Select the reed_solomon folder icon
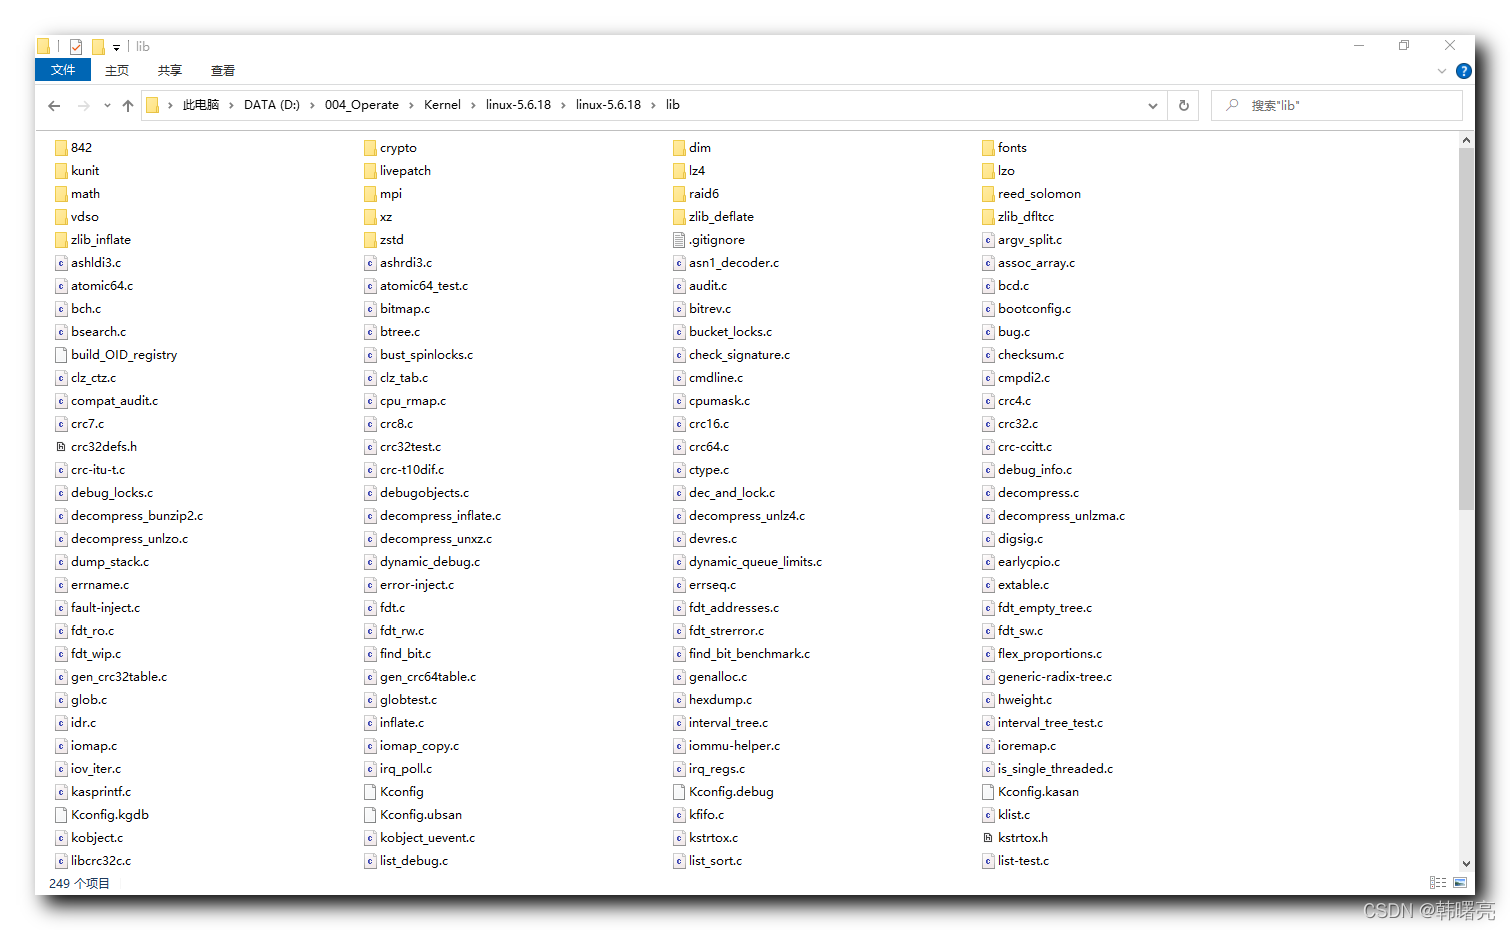Image resolution: width=1510 pixels, height=930 pixels. [x=988, y=194]
